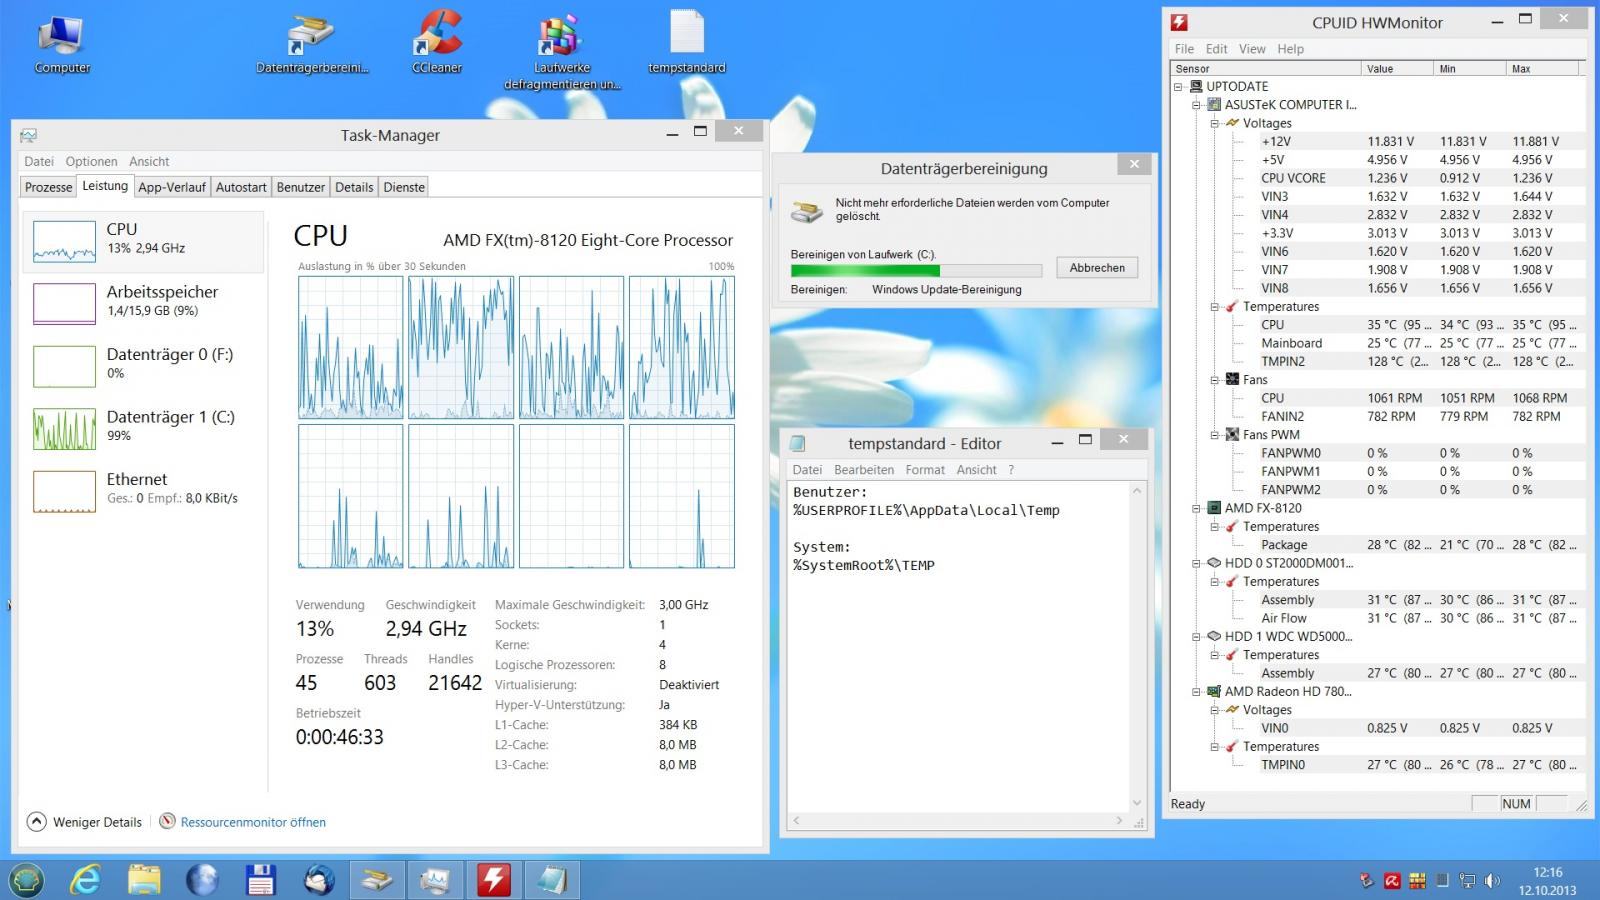The height and width of the screenshot is (900, 1600).
Task: Click the Sensor column header
Action: pos(1266,68)
